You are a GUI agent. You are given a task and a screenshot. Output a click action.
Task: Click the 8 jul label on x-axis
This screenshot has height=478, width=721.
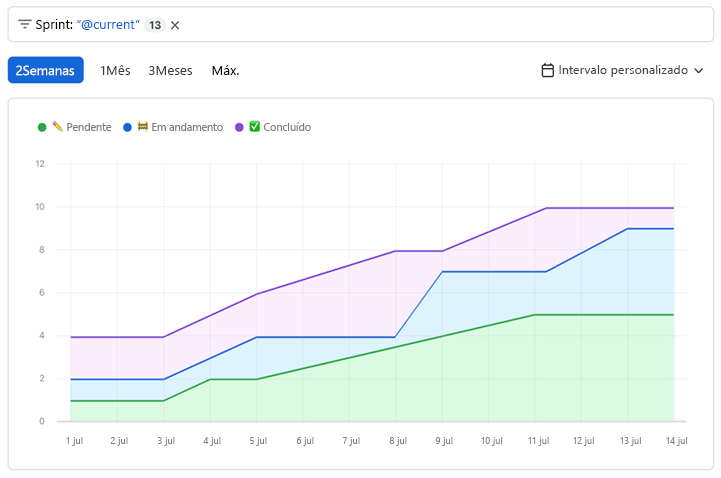[x=397, y=440]
